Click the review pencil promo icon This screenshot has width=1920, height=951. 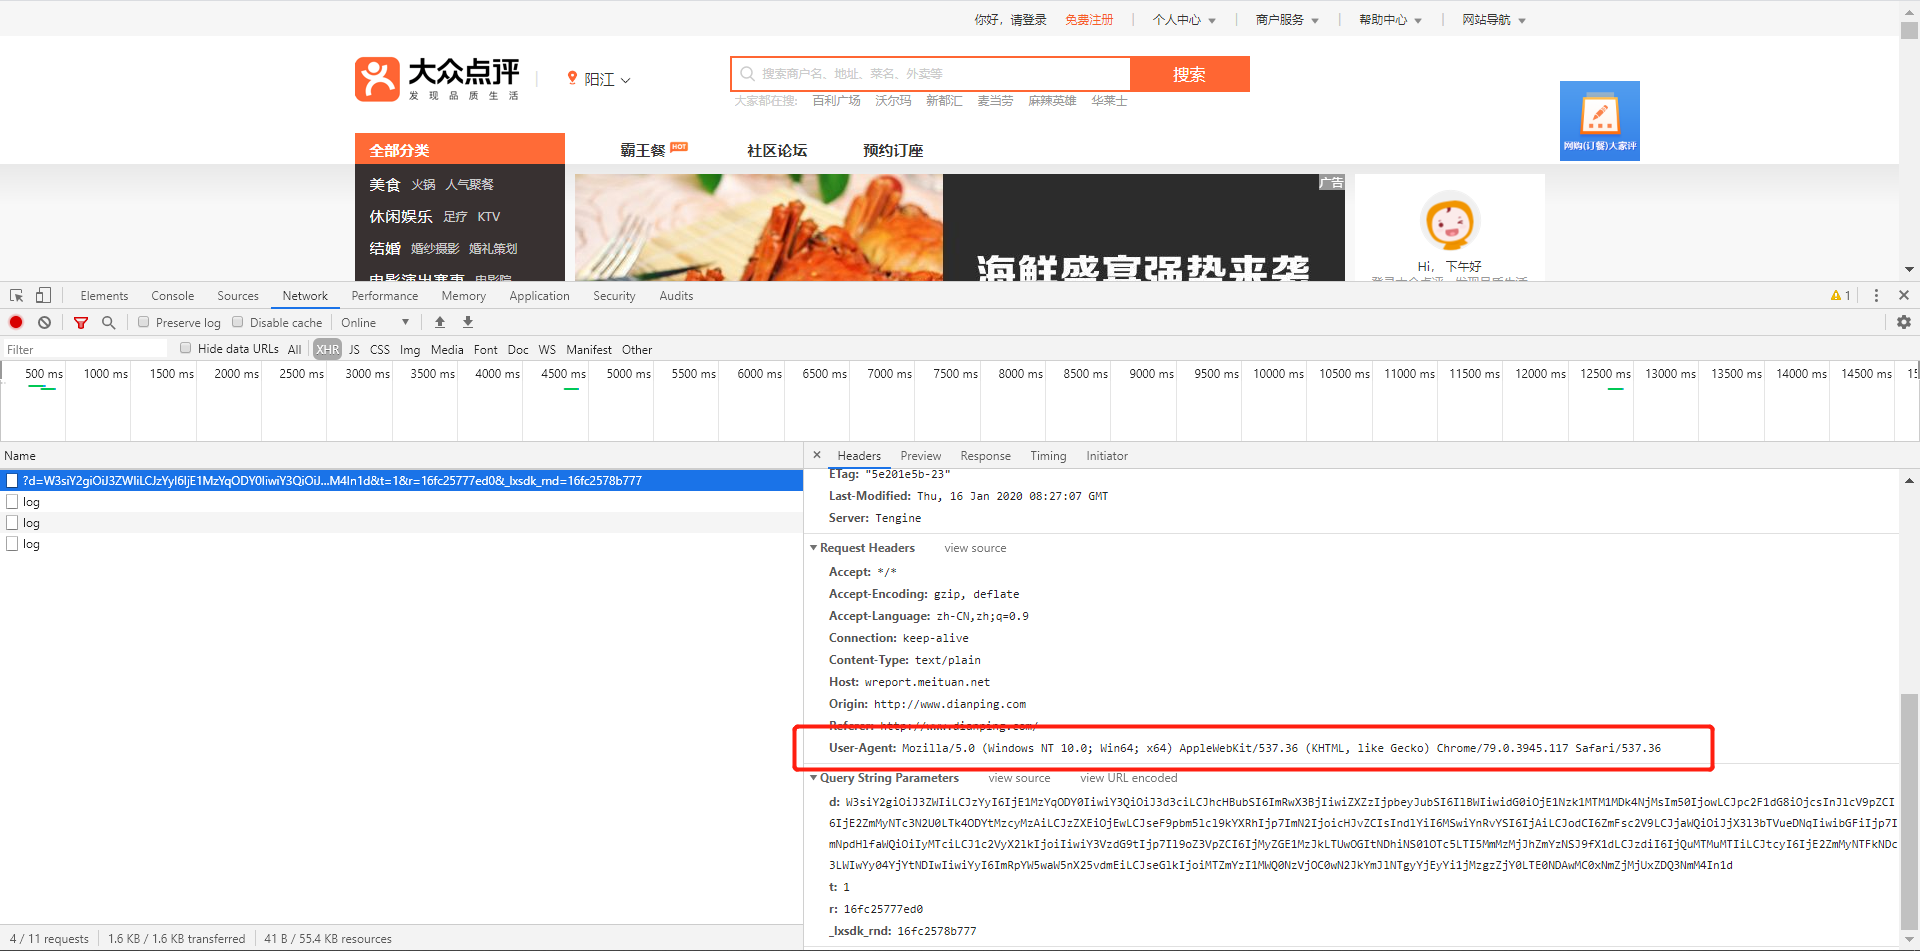[x=1600, y=121]
